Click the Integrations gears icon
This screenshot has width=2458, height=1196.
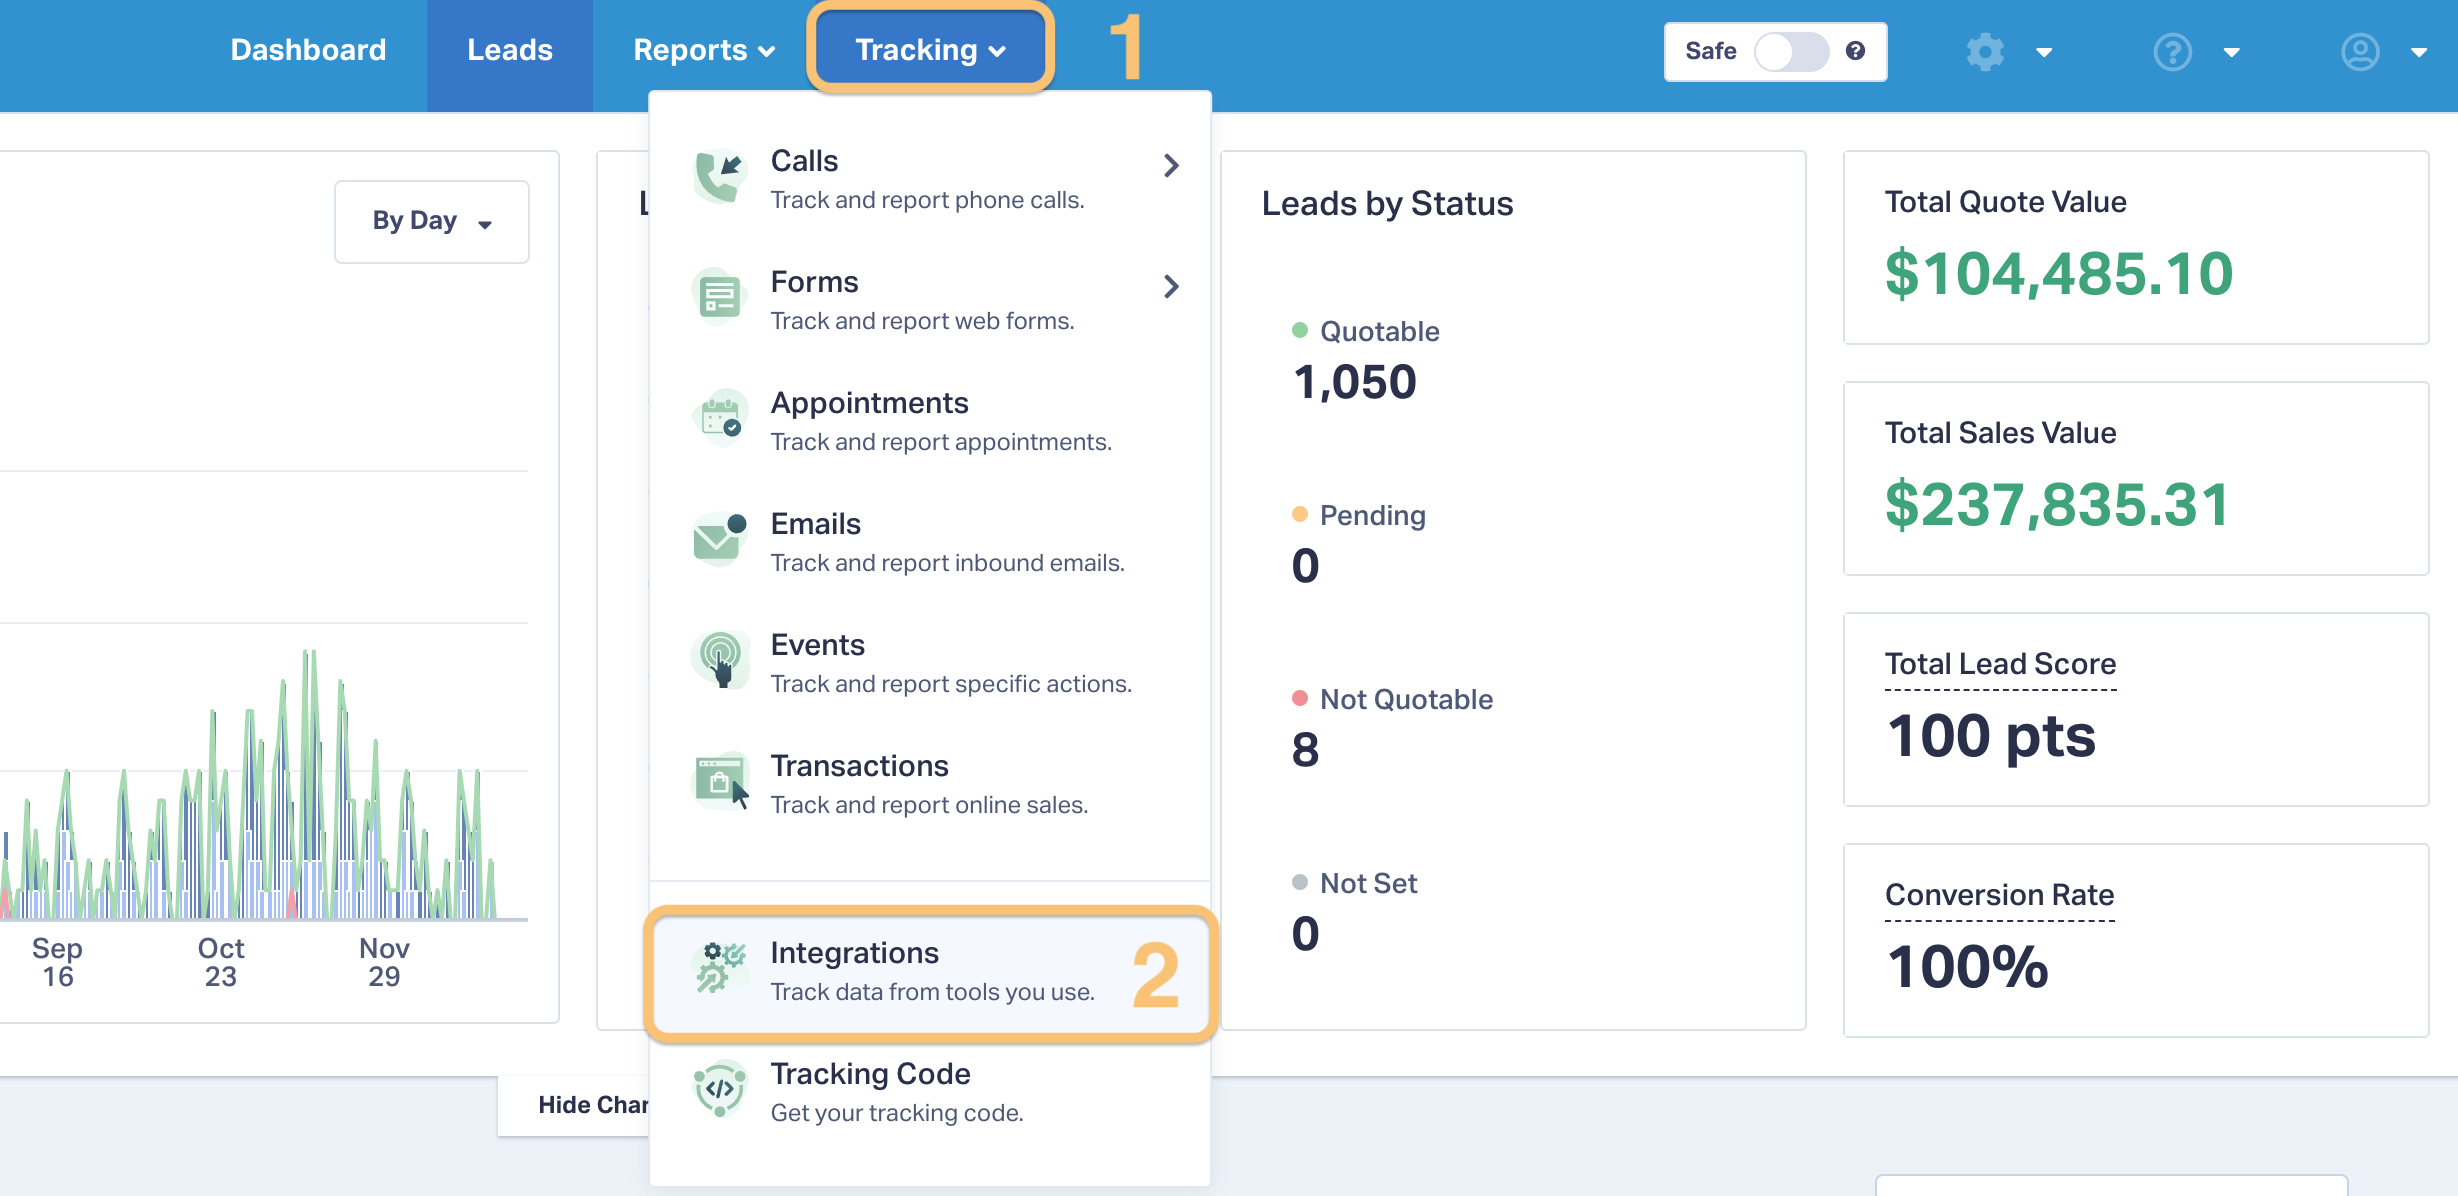click(720, 968)
